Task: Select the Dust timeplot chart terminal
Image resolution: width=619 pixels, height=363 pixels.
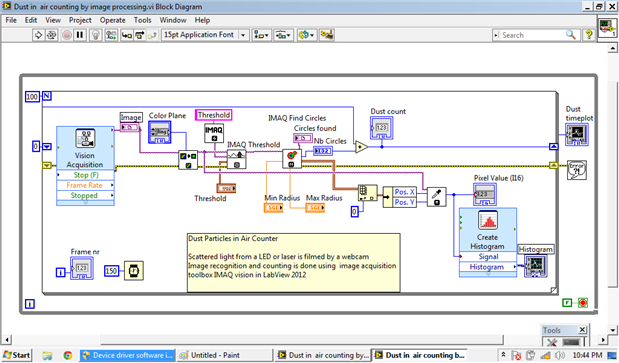Action: 577,135
